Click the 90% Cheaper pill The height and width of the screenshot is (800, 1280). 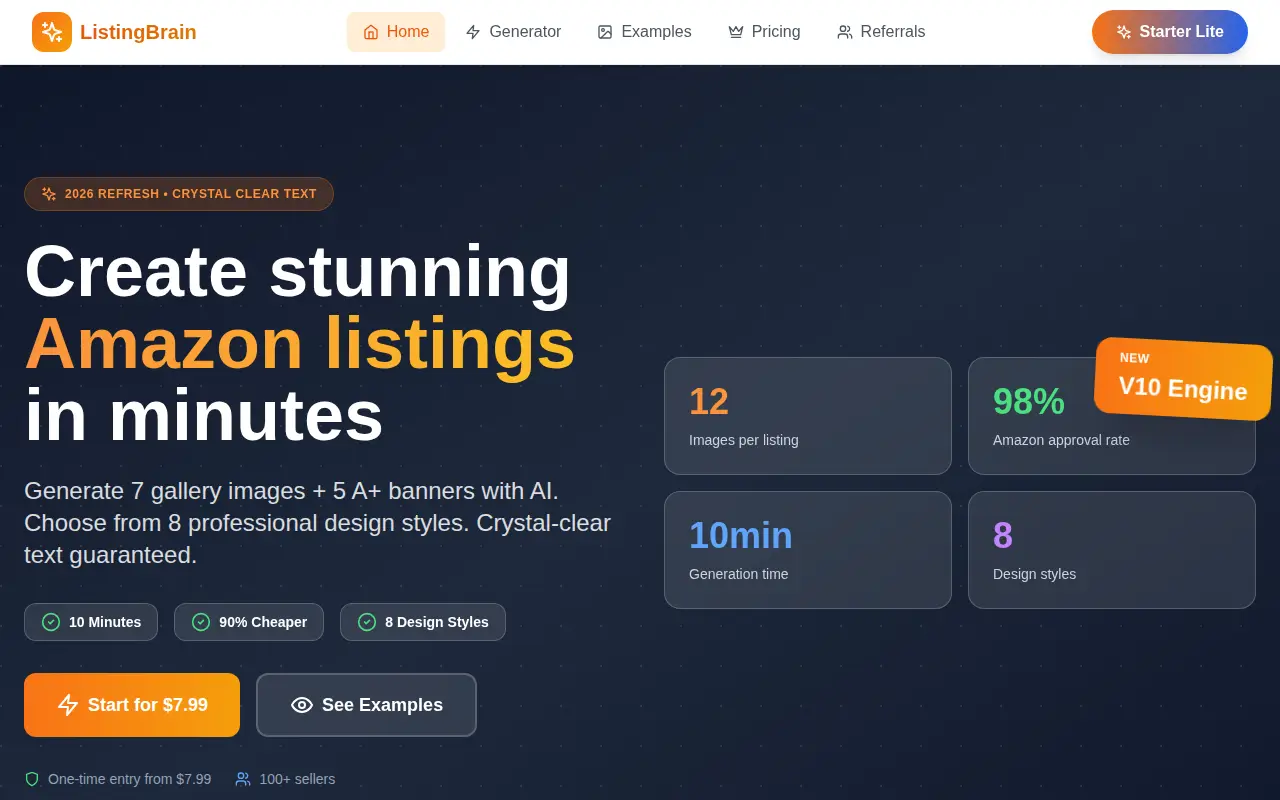click(x=249, y=622)
